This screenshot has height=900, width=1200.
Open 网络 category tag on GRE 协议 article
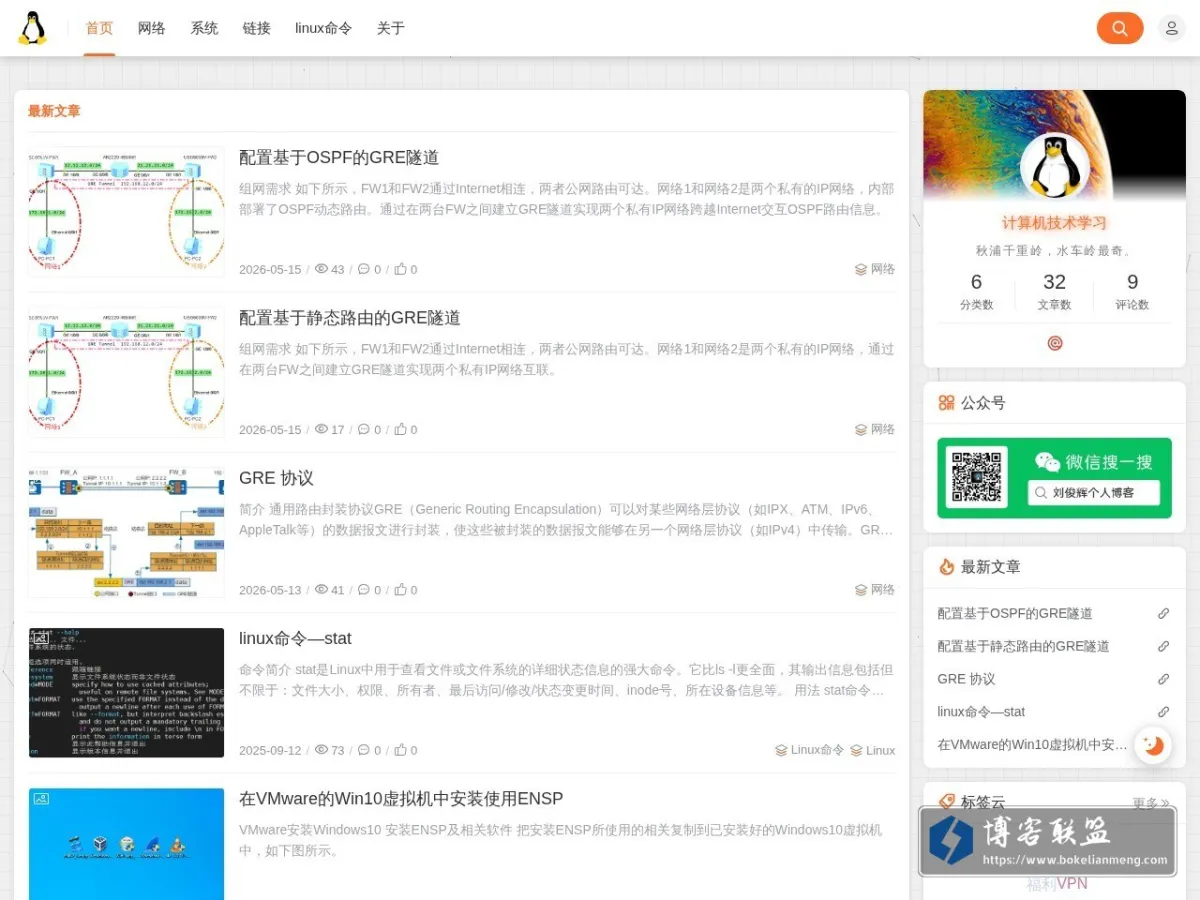click(x=875, y=590)
